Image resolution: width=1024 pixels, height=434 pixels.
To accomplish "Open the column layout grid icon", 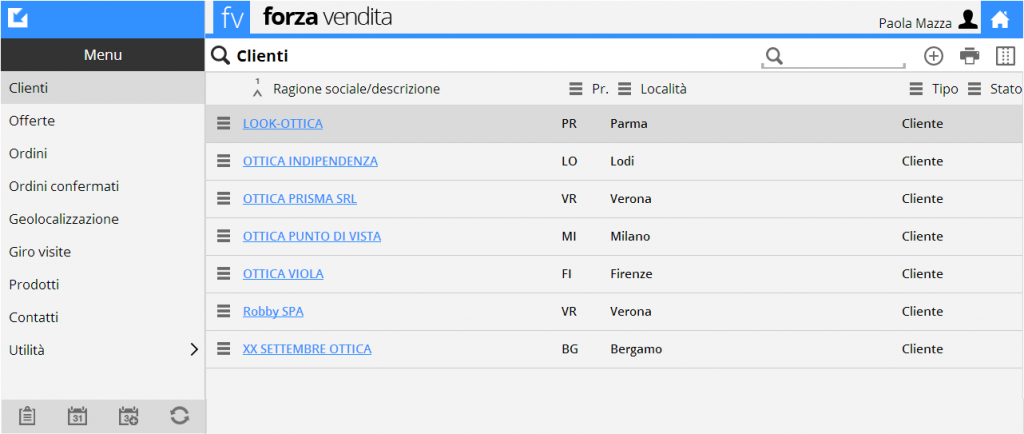I will click(x=1005, y=56).
